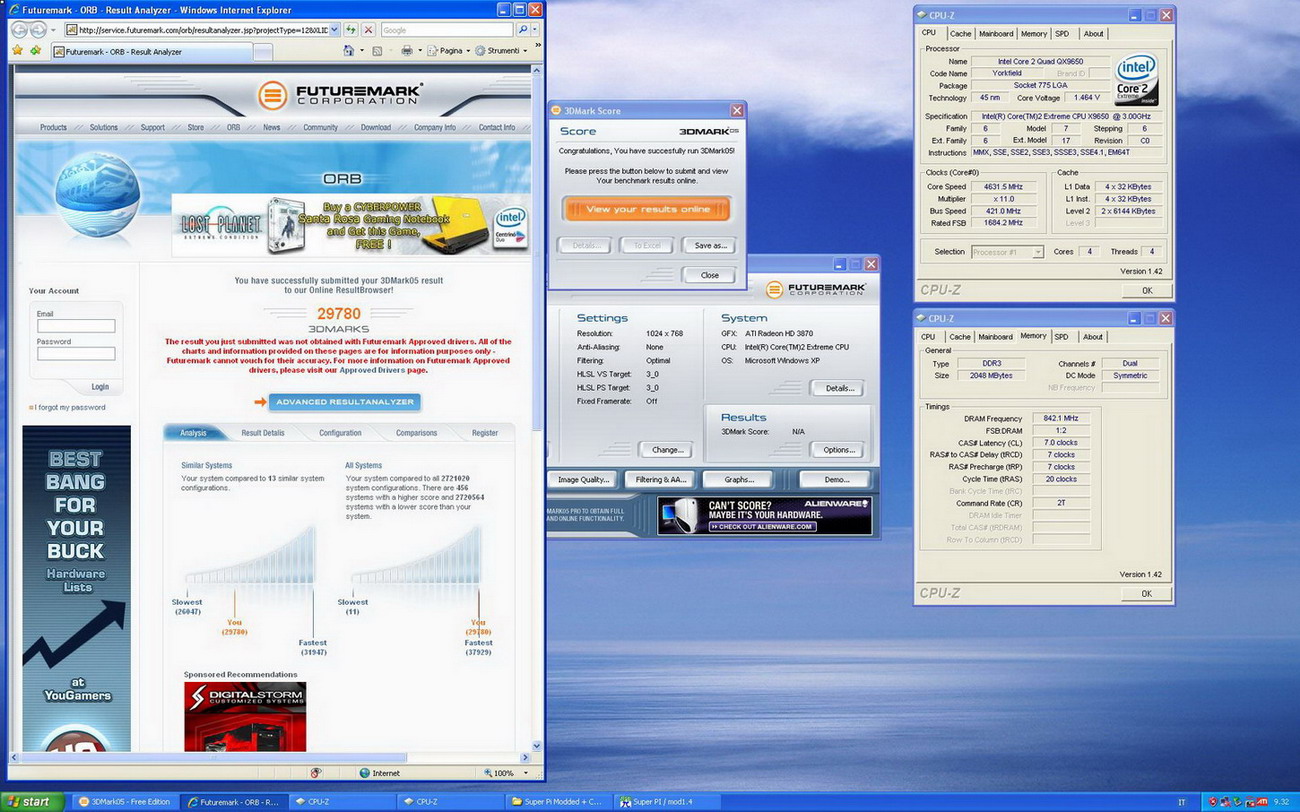
Task: Click the RSS feeds icon in IE toolbar
Action: [377, 50]
